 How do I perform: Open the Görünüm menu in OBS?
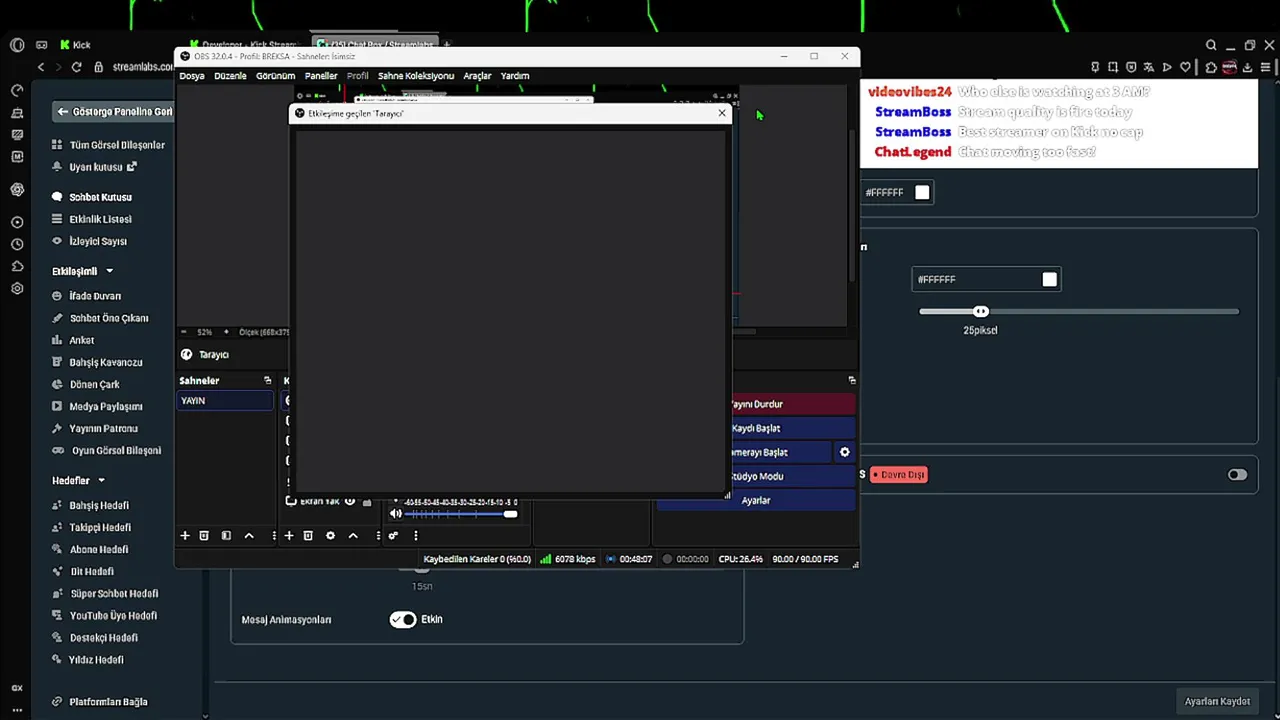(275, 76)
